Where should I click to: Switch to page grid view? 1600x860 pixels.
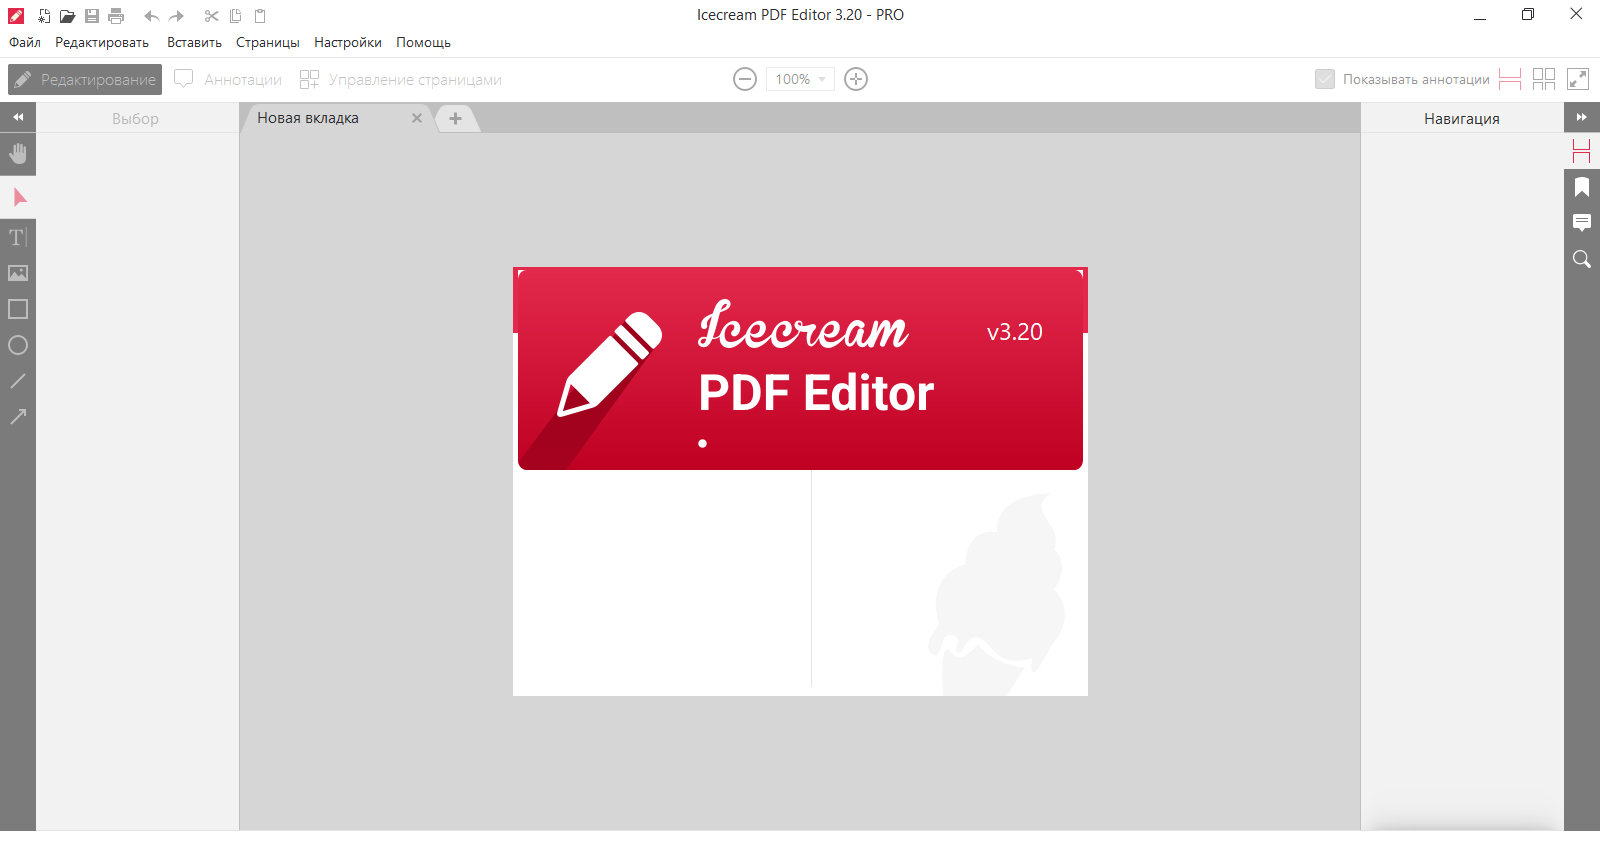(1544, 79)
